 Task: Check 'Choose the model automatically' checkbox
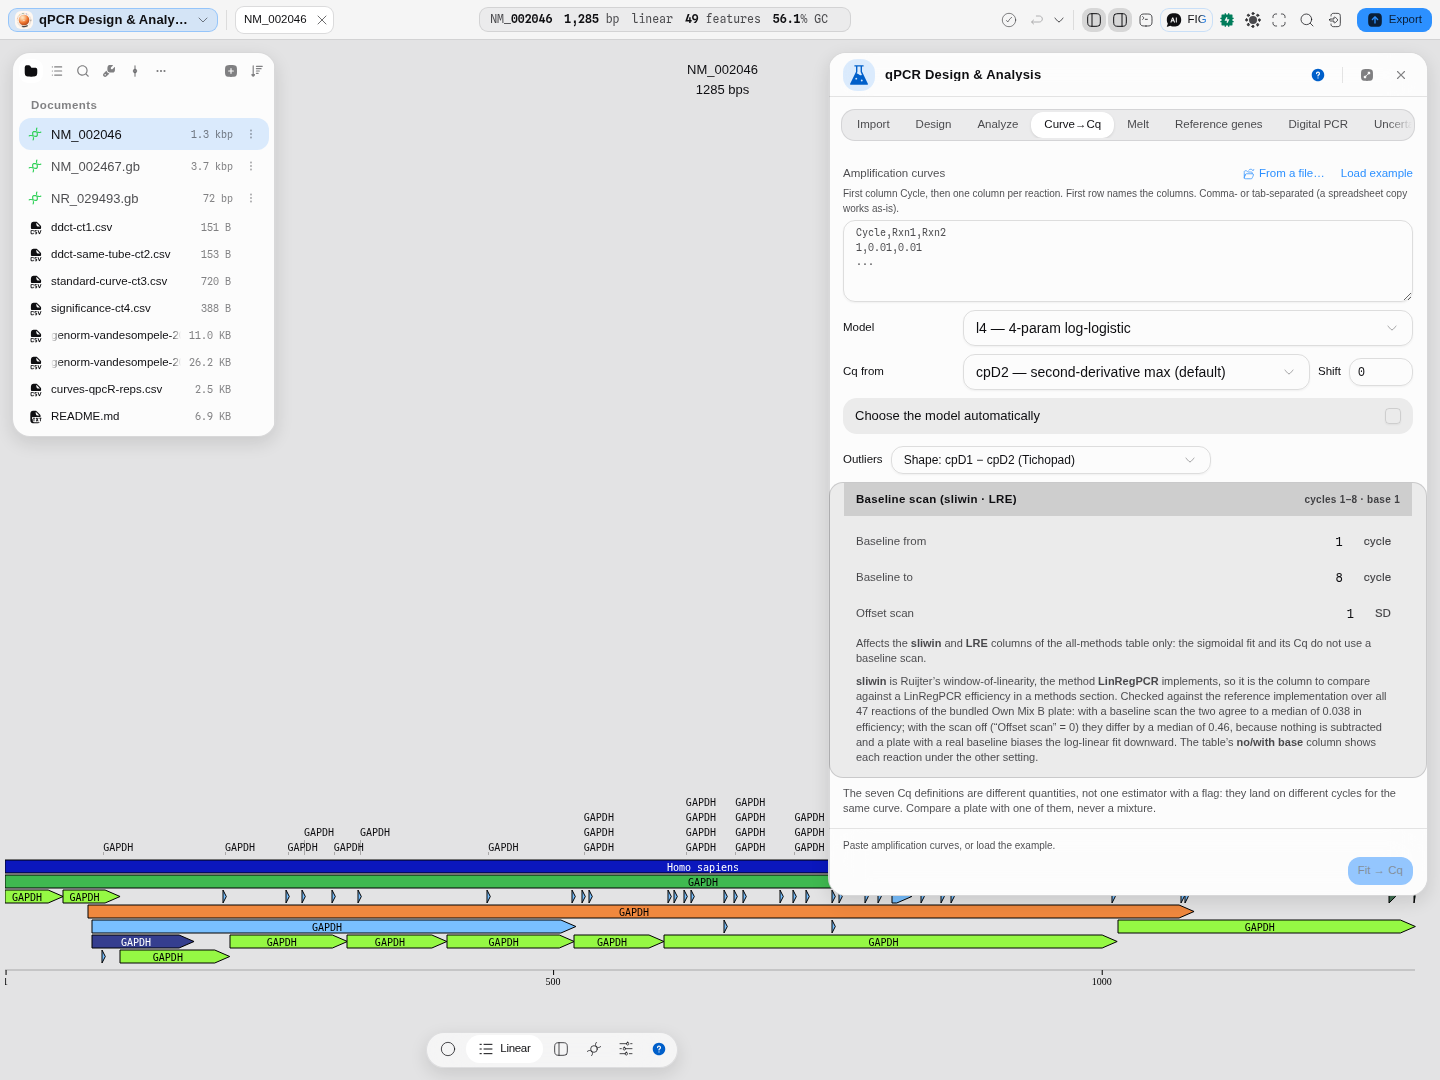point(1393,416)
